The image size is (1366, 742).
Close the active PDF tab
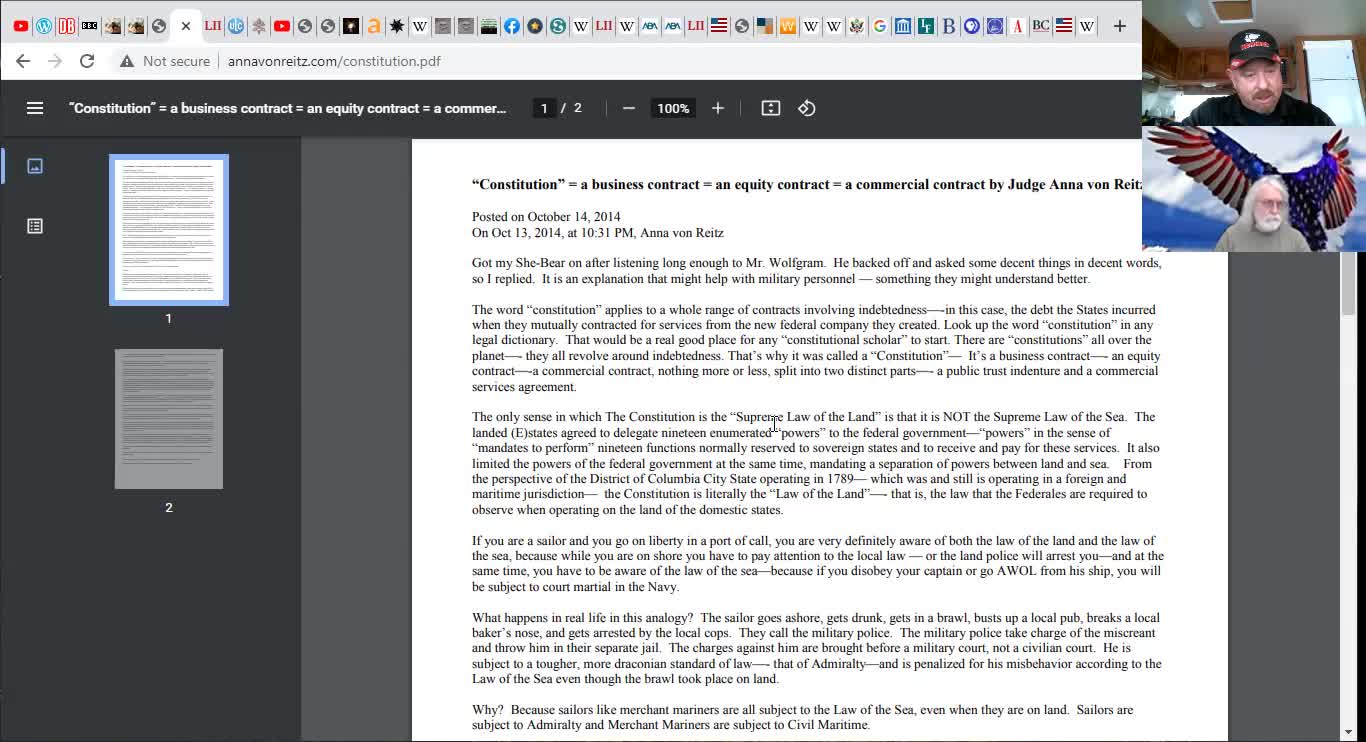pyautogui.click(x=186, y=26)
